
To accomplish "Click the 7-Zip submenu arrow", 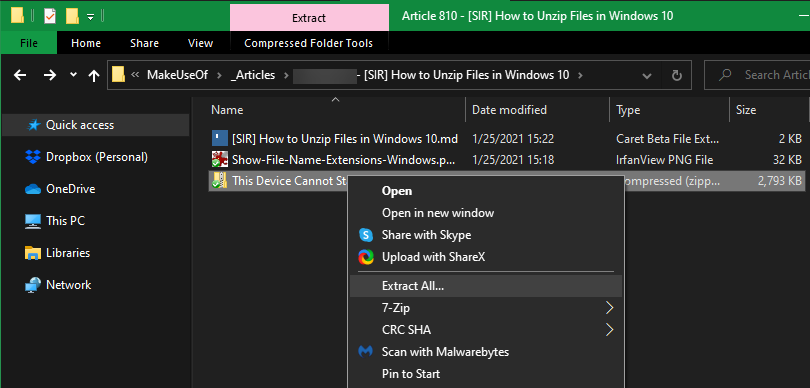I will pos(610,308).
